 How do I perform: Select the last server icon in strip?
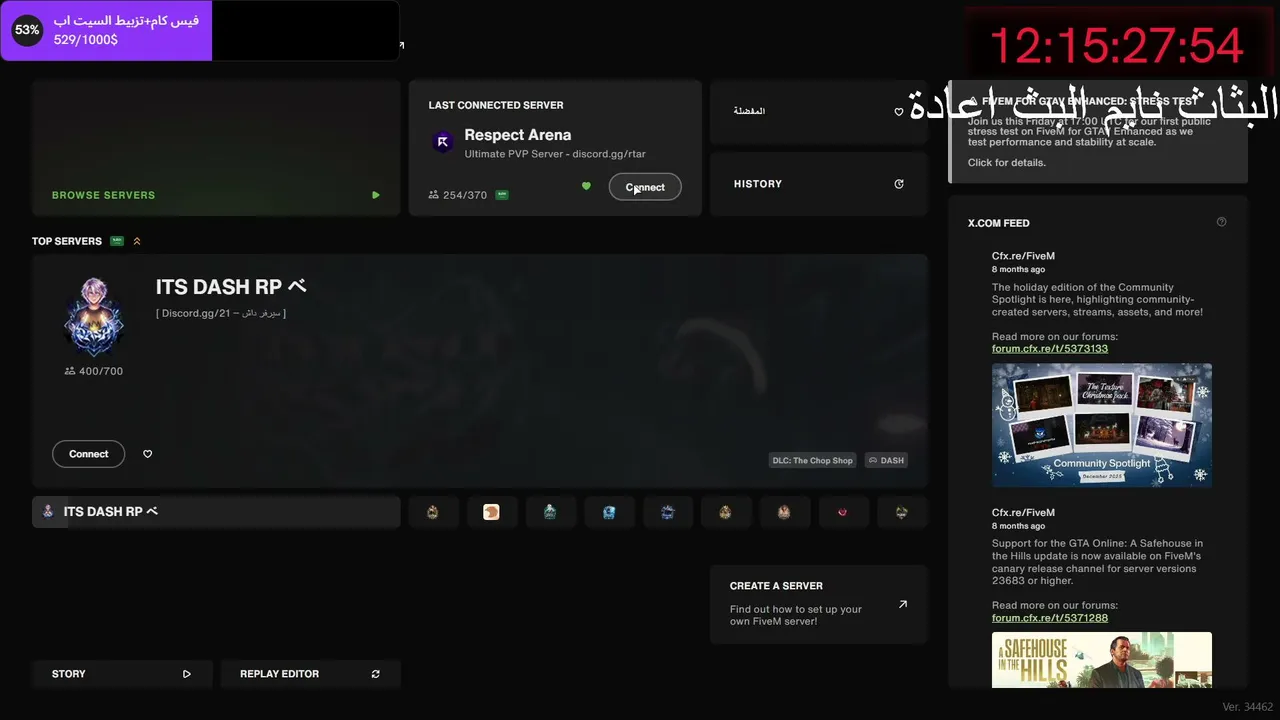click(x=902, y=512)
